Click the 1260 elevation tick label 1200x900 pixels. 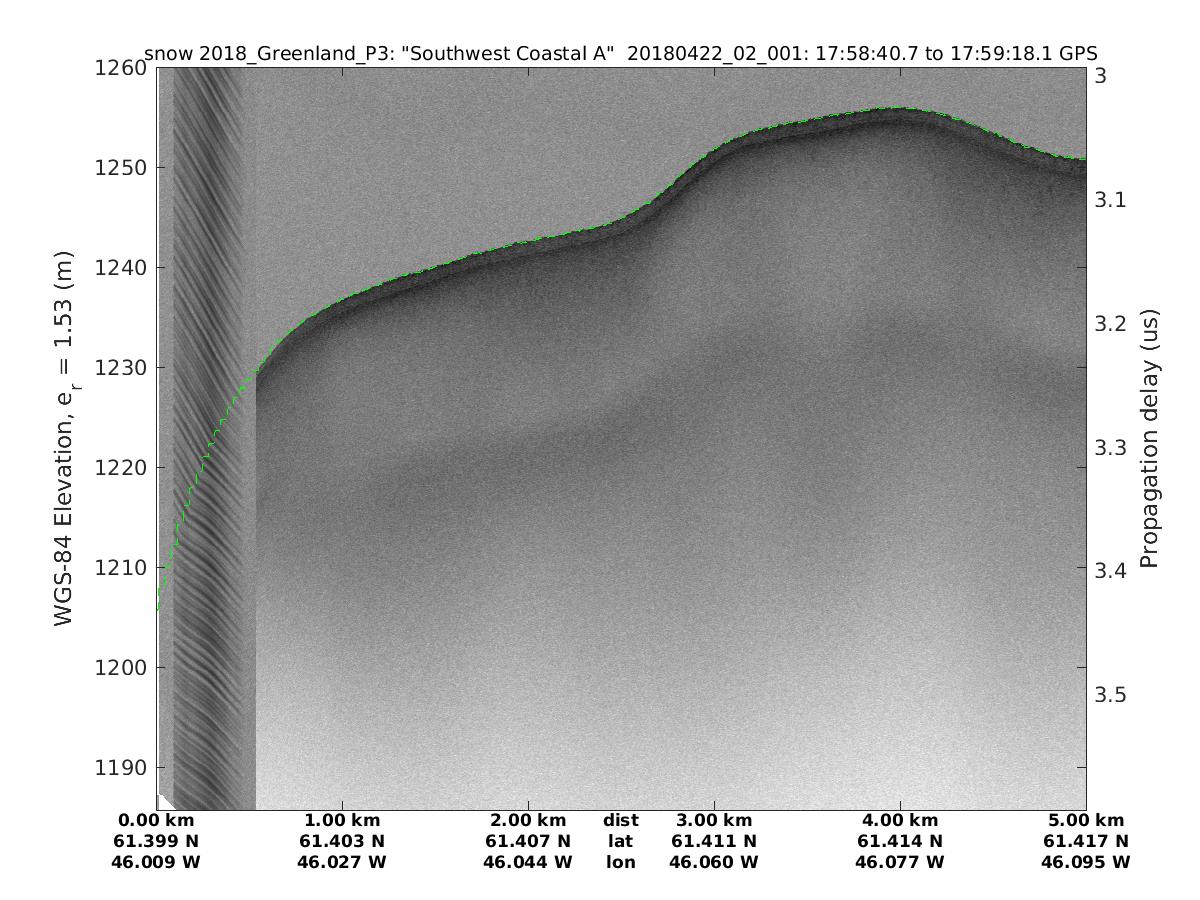point(120,68)
